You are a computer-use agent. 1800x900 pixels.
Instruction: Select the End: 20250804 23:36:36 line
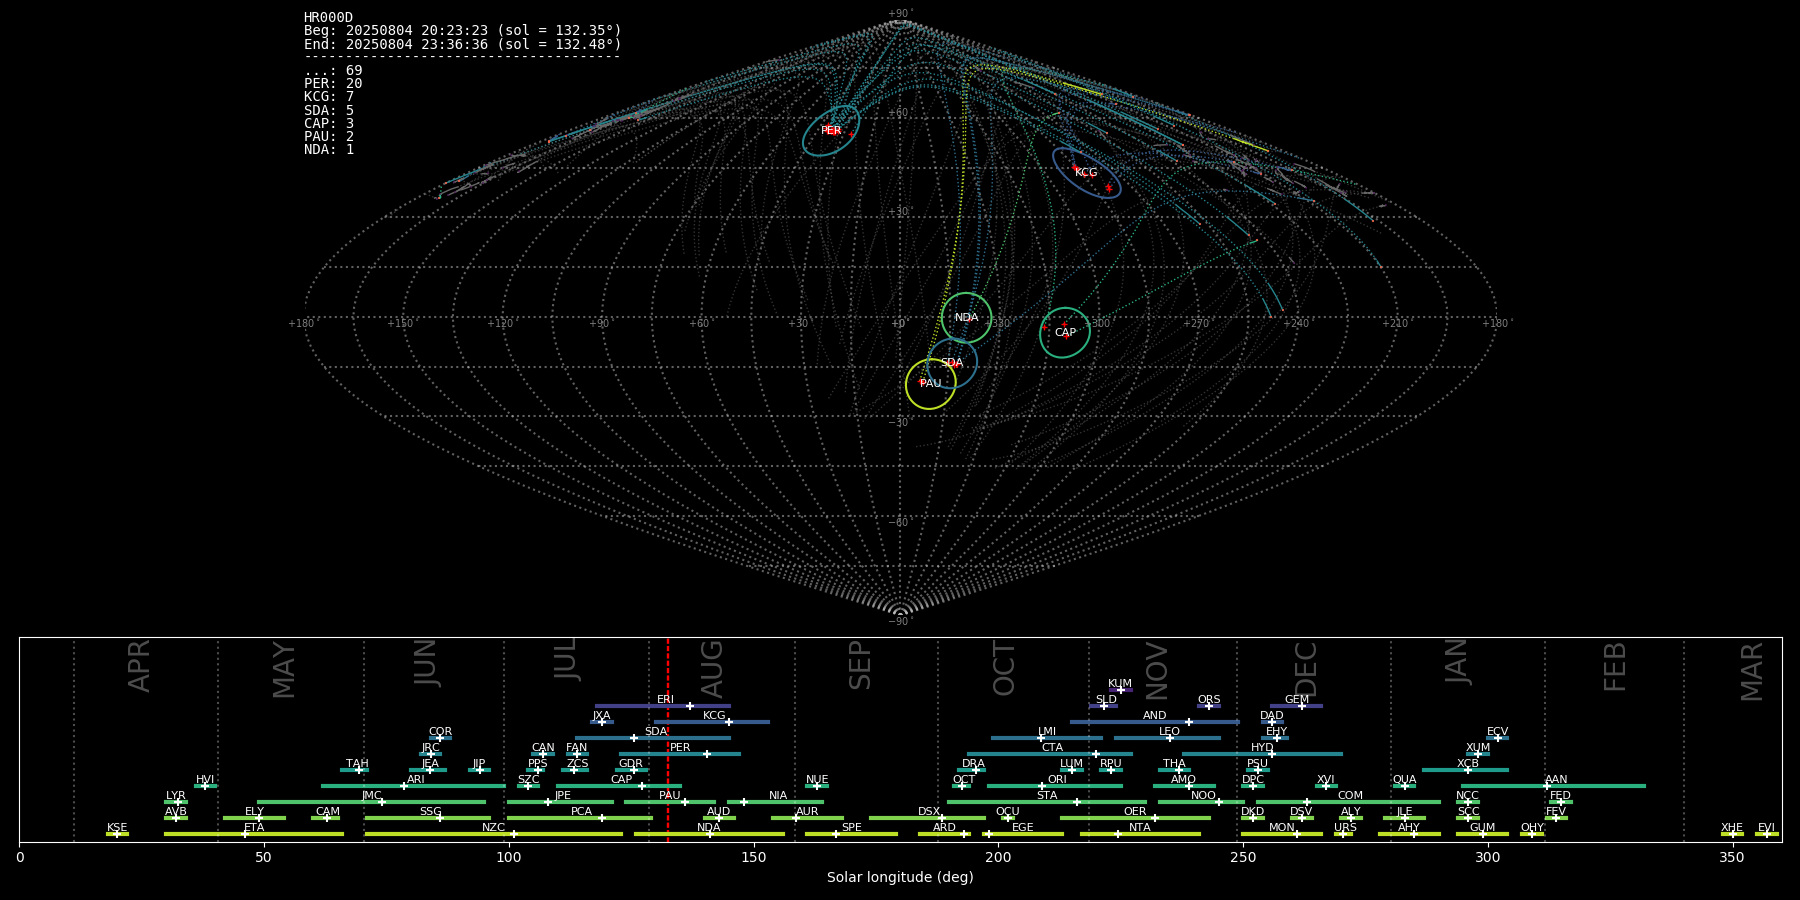click(463, 44)
